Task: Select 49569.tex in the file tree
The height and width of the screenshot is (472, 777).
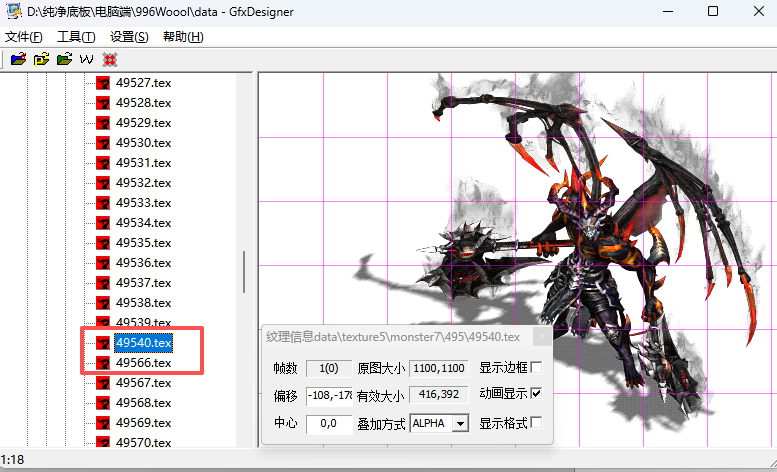Action: click(143, 423)
